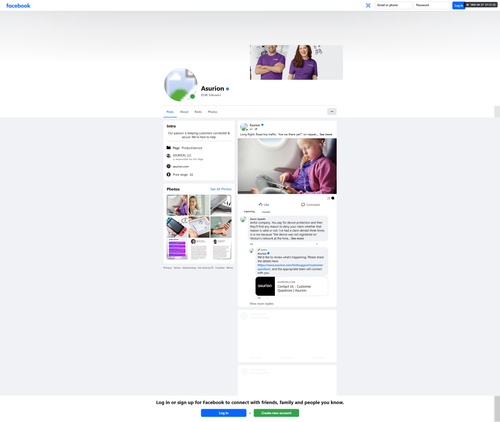Open photo of smiling woman thumbnail
The height and width of the screenshot is (422, 500).
pos(199,205)
